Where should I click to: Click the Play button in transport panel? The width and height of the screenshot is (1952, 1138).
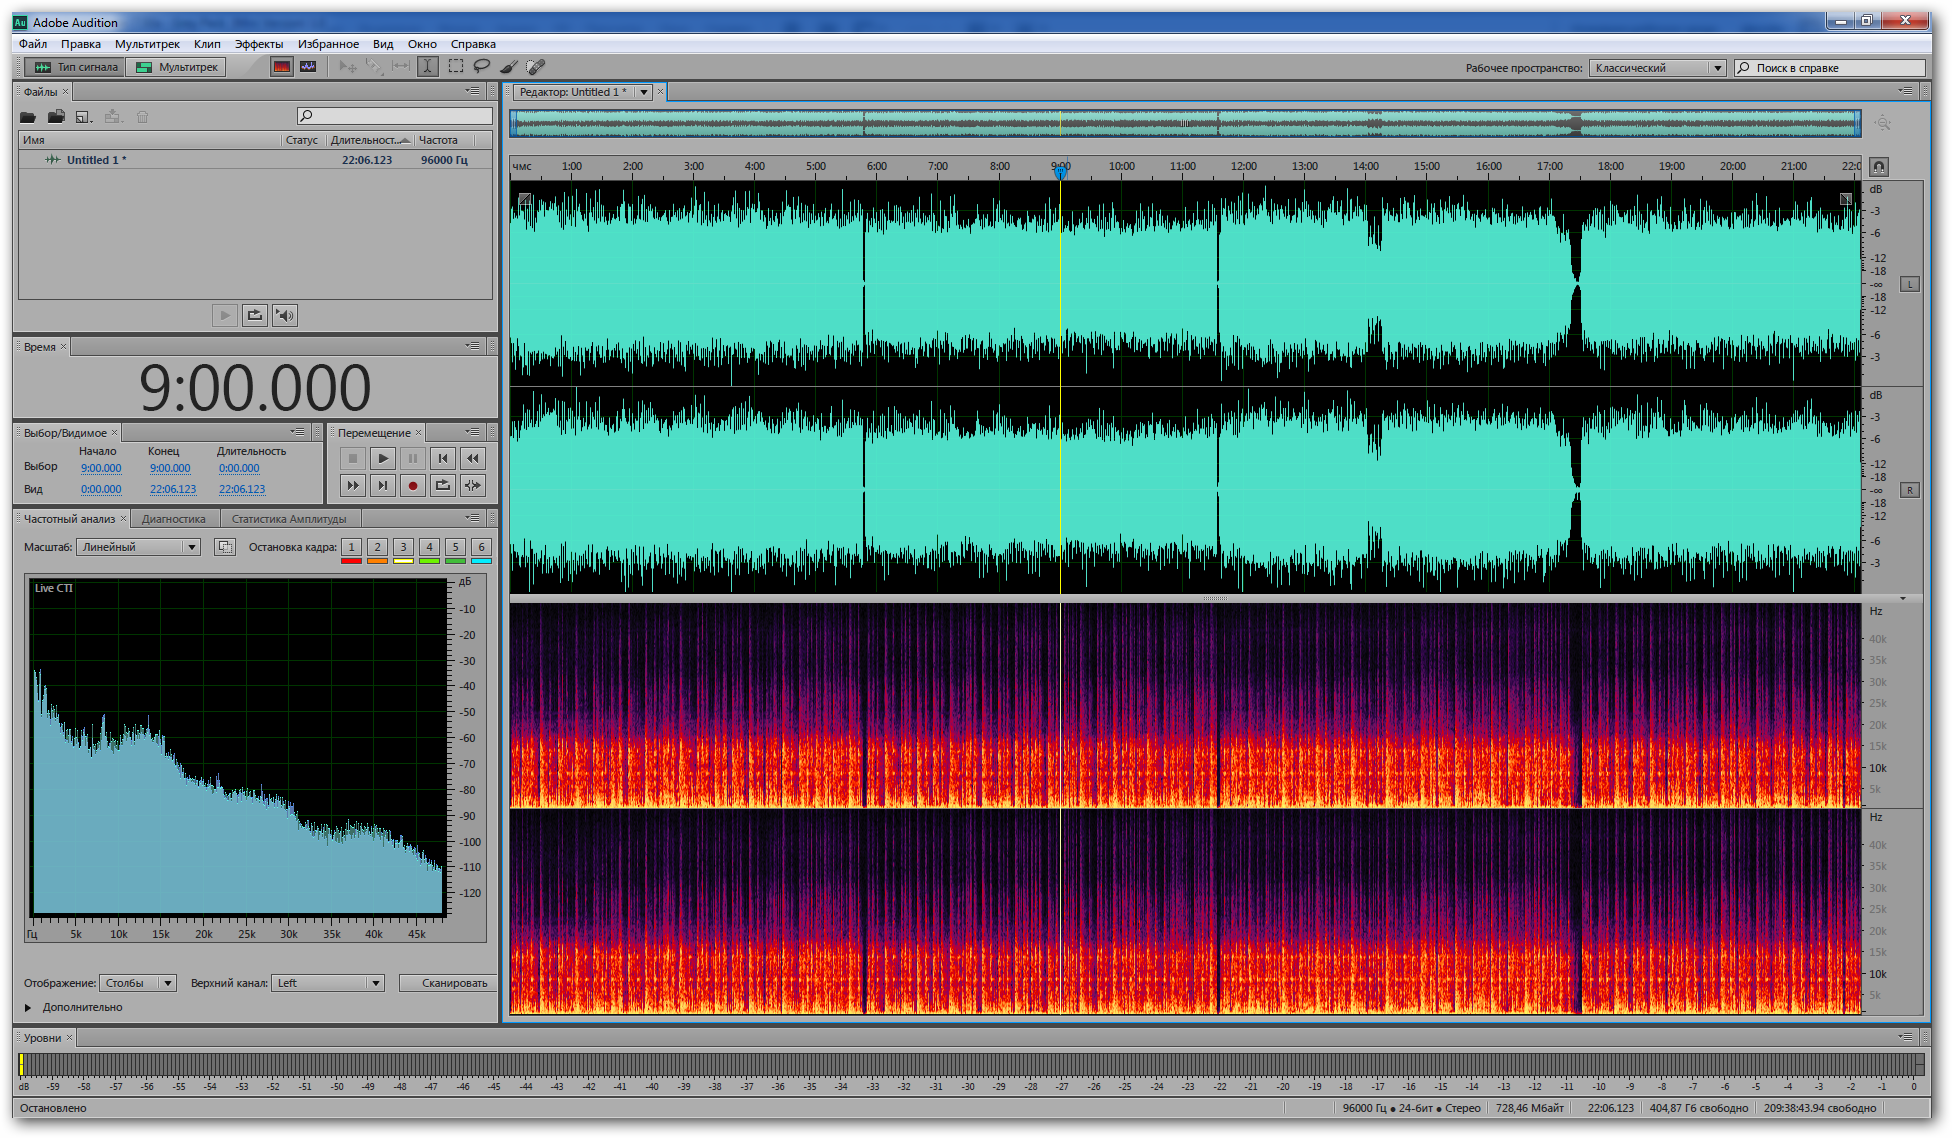[x=382, y=458]
